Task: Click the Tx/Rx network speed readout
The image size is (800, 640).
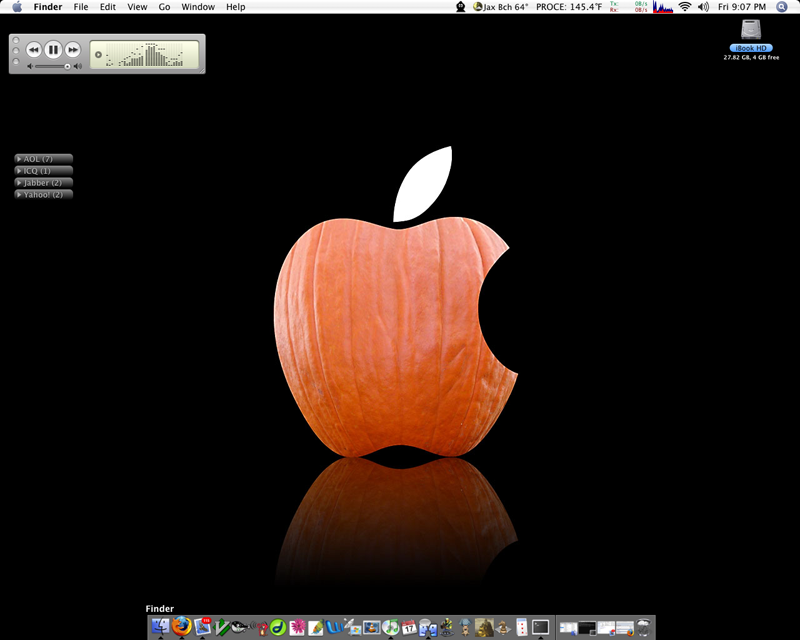Action: coord(629,7)
